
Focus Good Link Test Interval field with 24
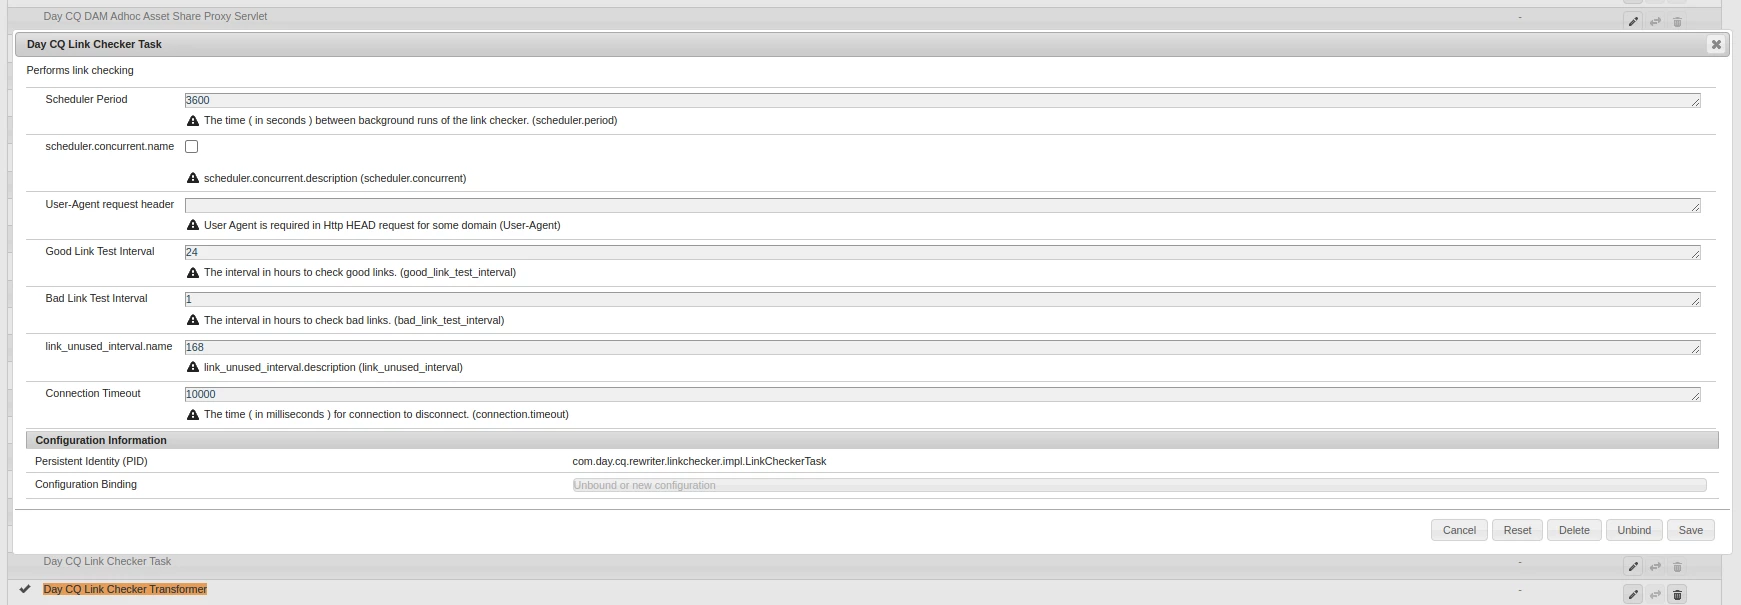click(x=942, y=252)
